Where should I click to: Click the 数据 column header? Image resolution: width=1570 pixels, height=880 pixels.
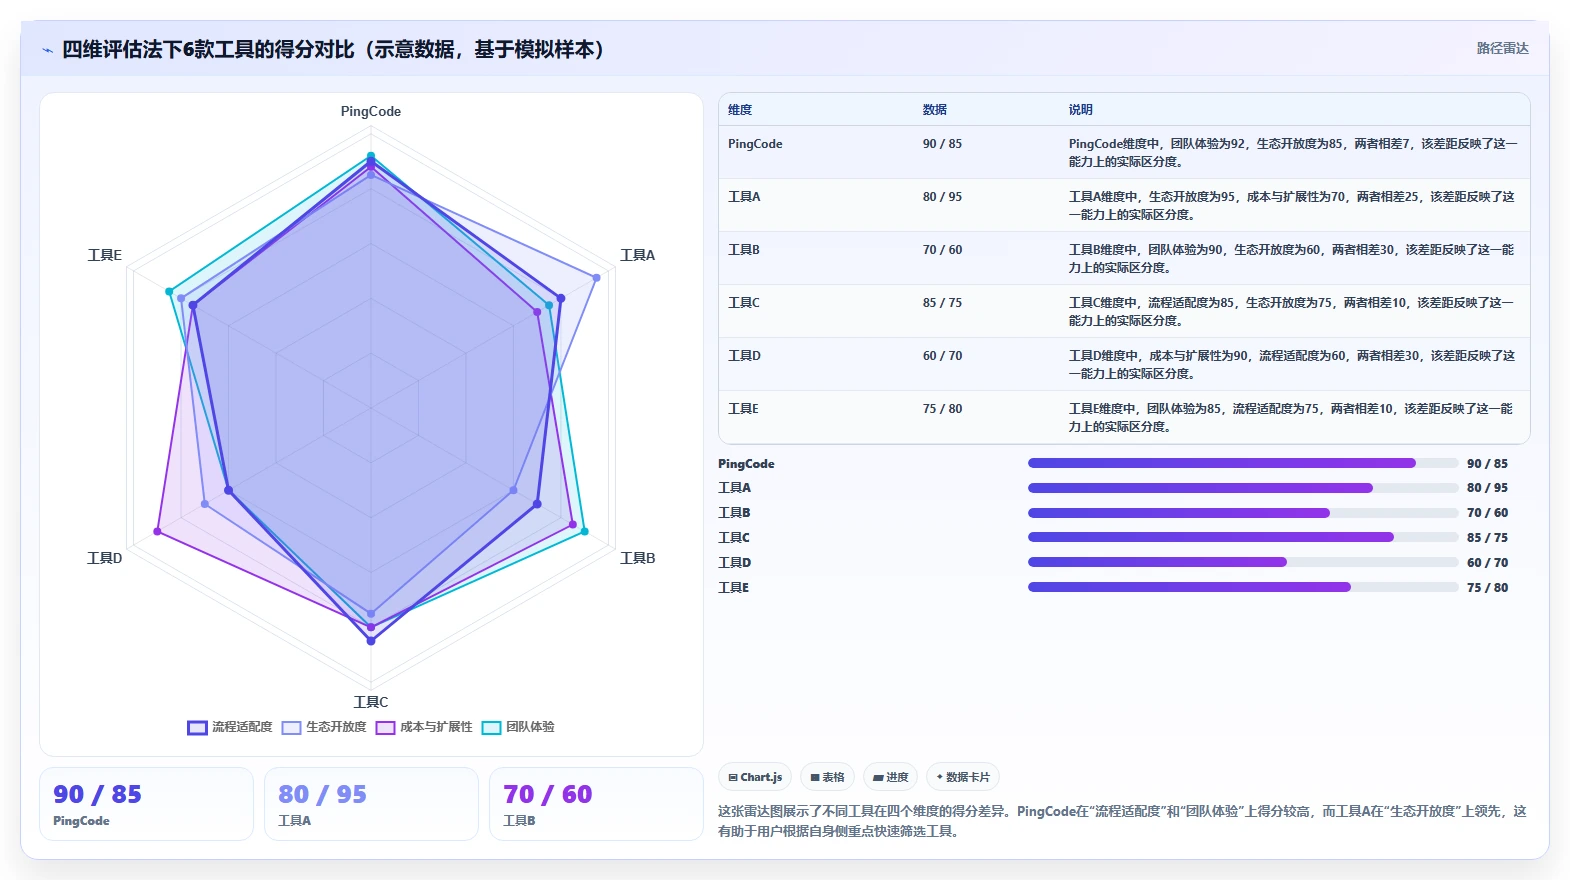click(x=935, y=110)
